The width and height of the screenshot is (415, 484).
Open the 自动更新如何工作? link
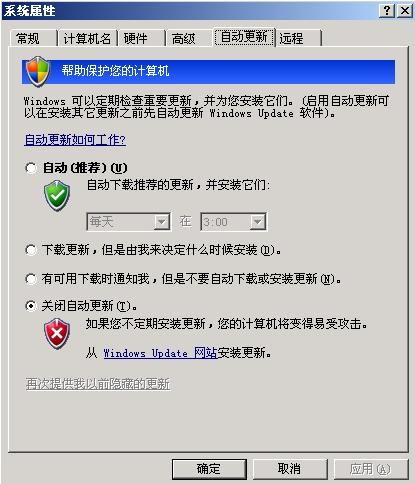75,140
